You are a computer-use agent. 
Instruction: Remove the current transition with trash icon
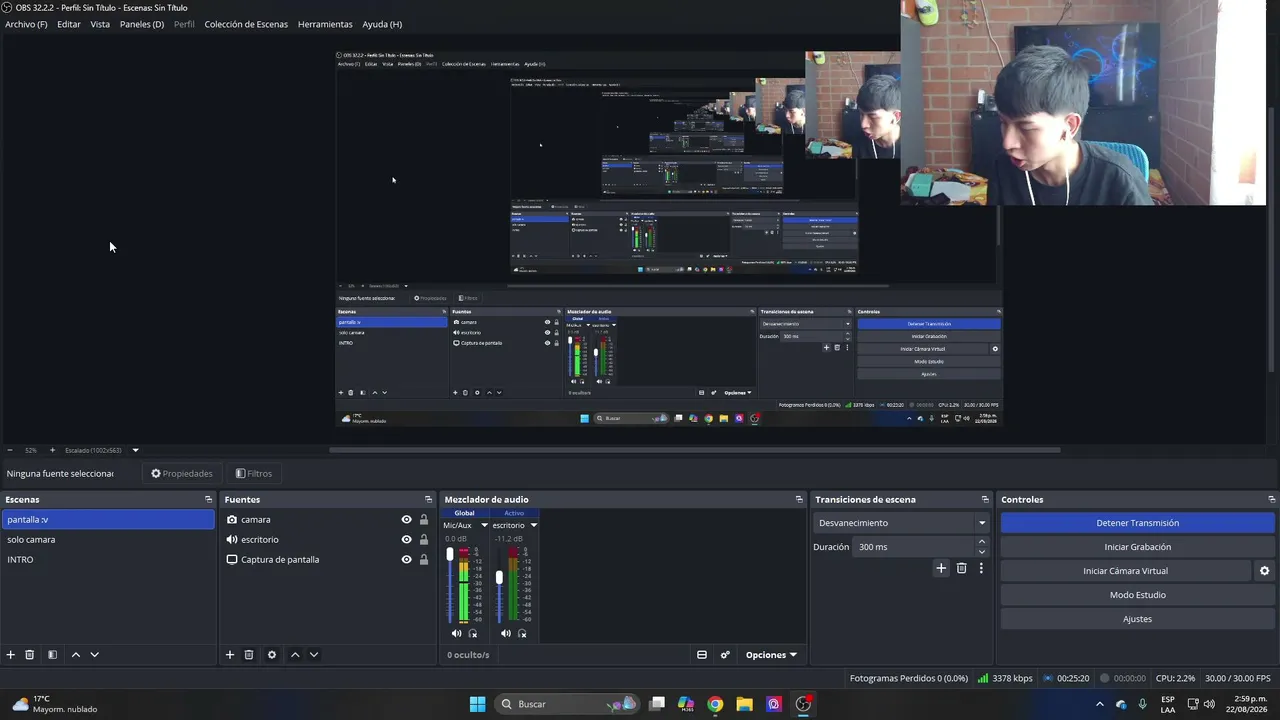pyautogui.click(x=962, y=568)
